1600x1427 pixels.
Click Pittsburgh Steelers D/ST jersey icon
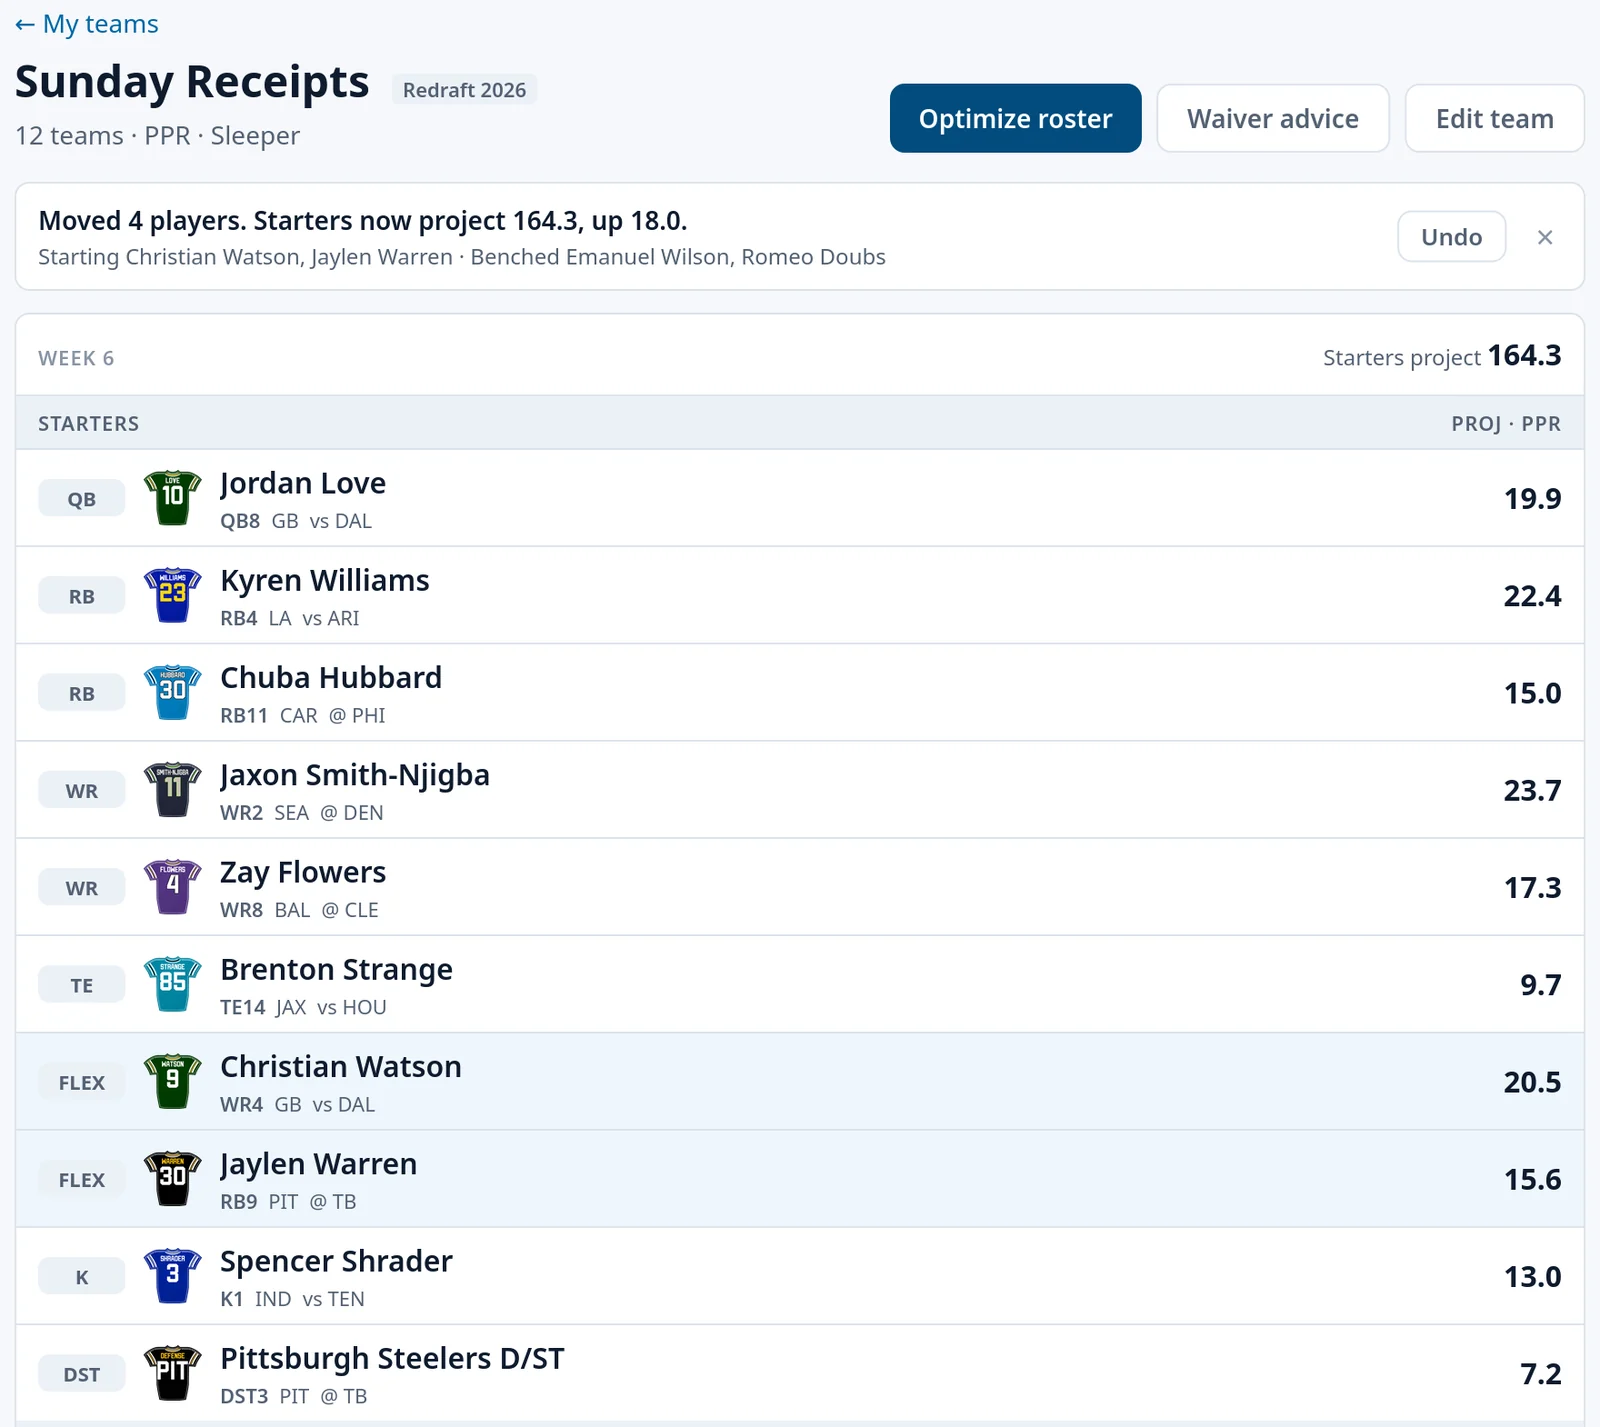[x=173, y=1373]
